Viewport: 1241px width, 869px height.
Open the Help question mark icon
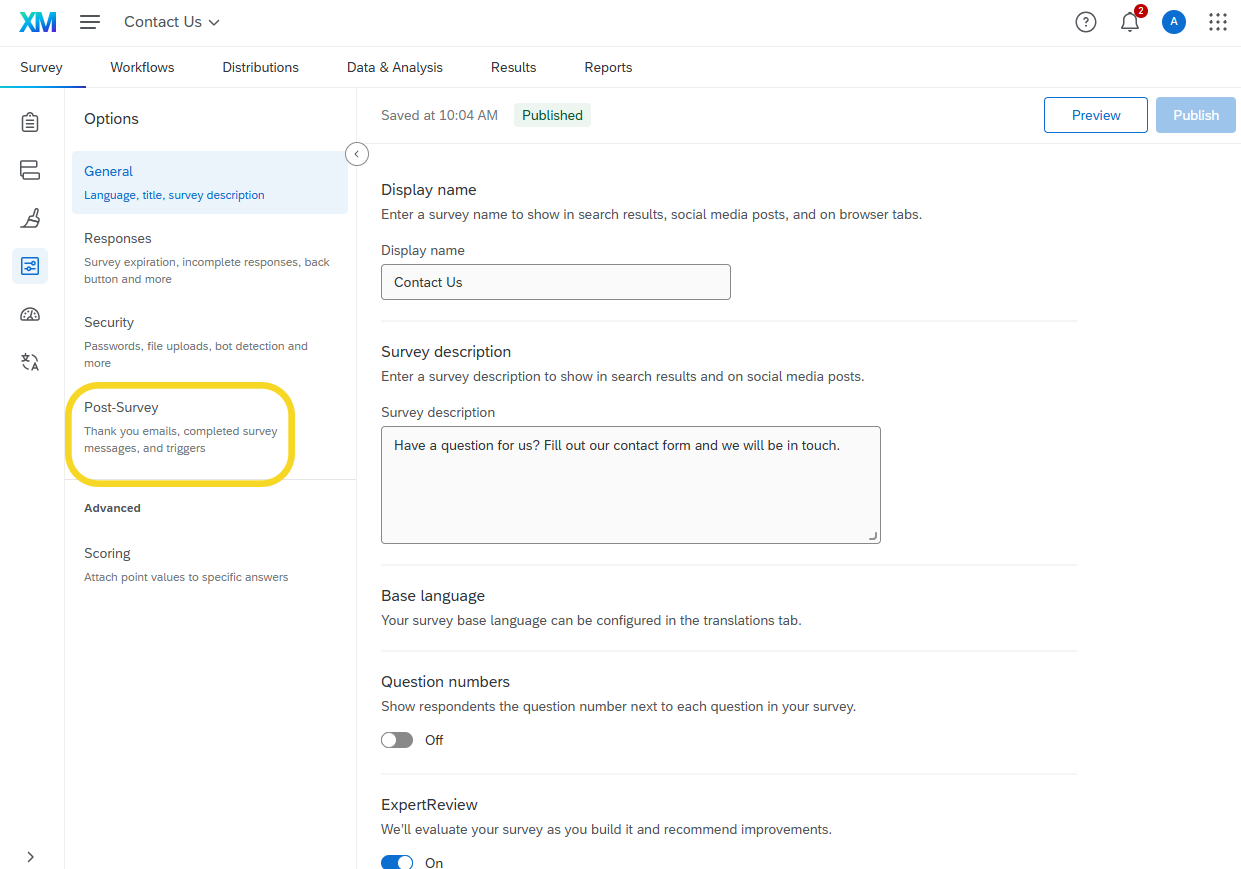1086,22
